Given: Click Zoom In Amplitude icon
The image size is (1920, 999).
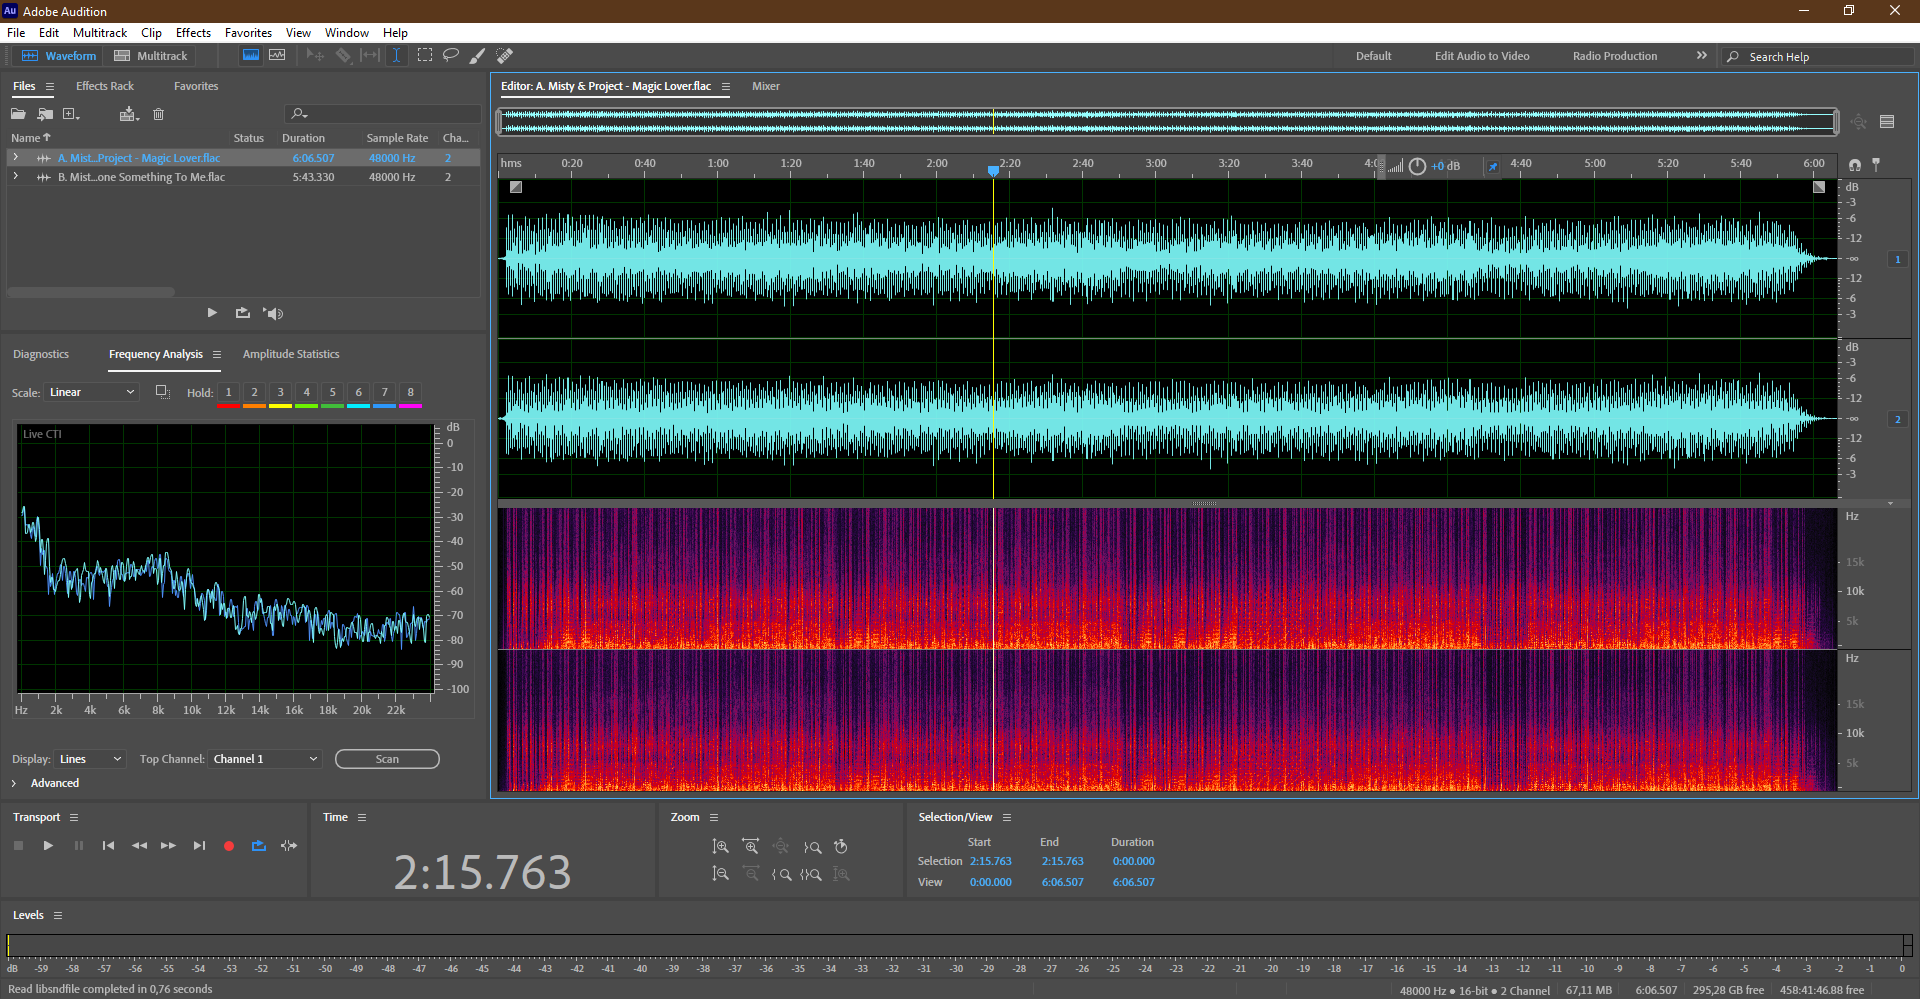Looking at the screenshot, I should pyautogui.click(x=720, y=847).
